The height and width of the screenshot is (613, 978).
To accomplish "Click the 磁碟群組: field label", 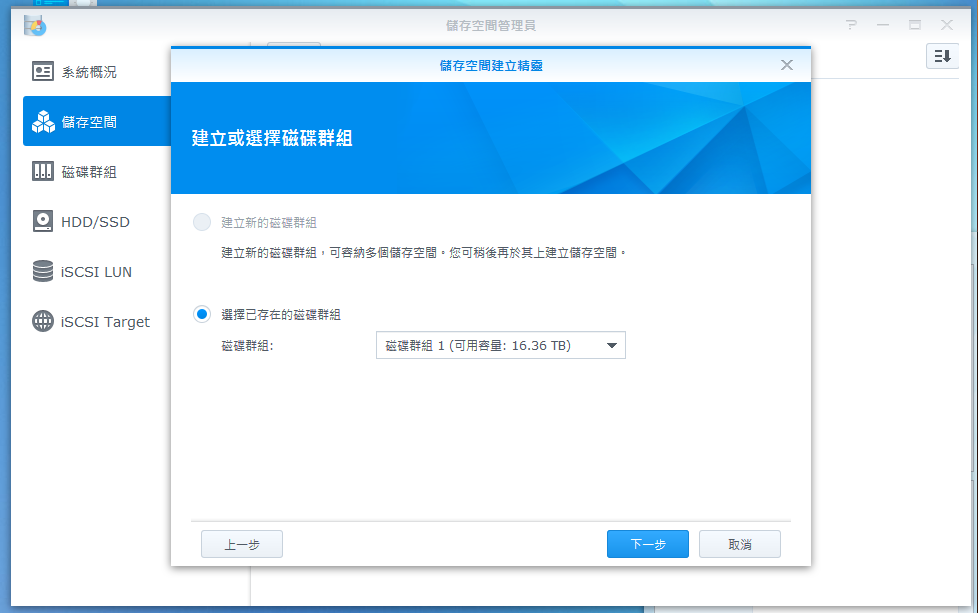I will [x=248, y=345].
